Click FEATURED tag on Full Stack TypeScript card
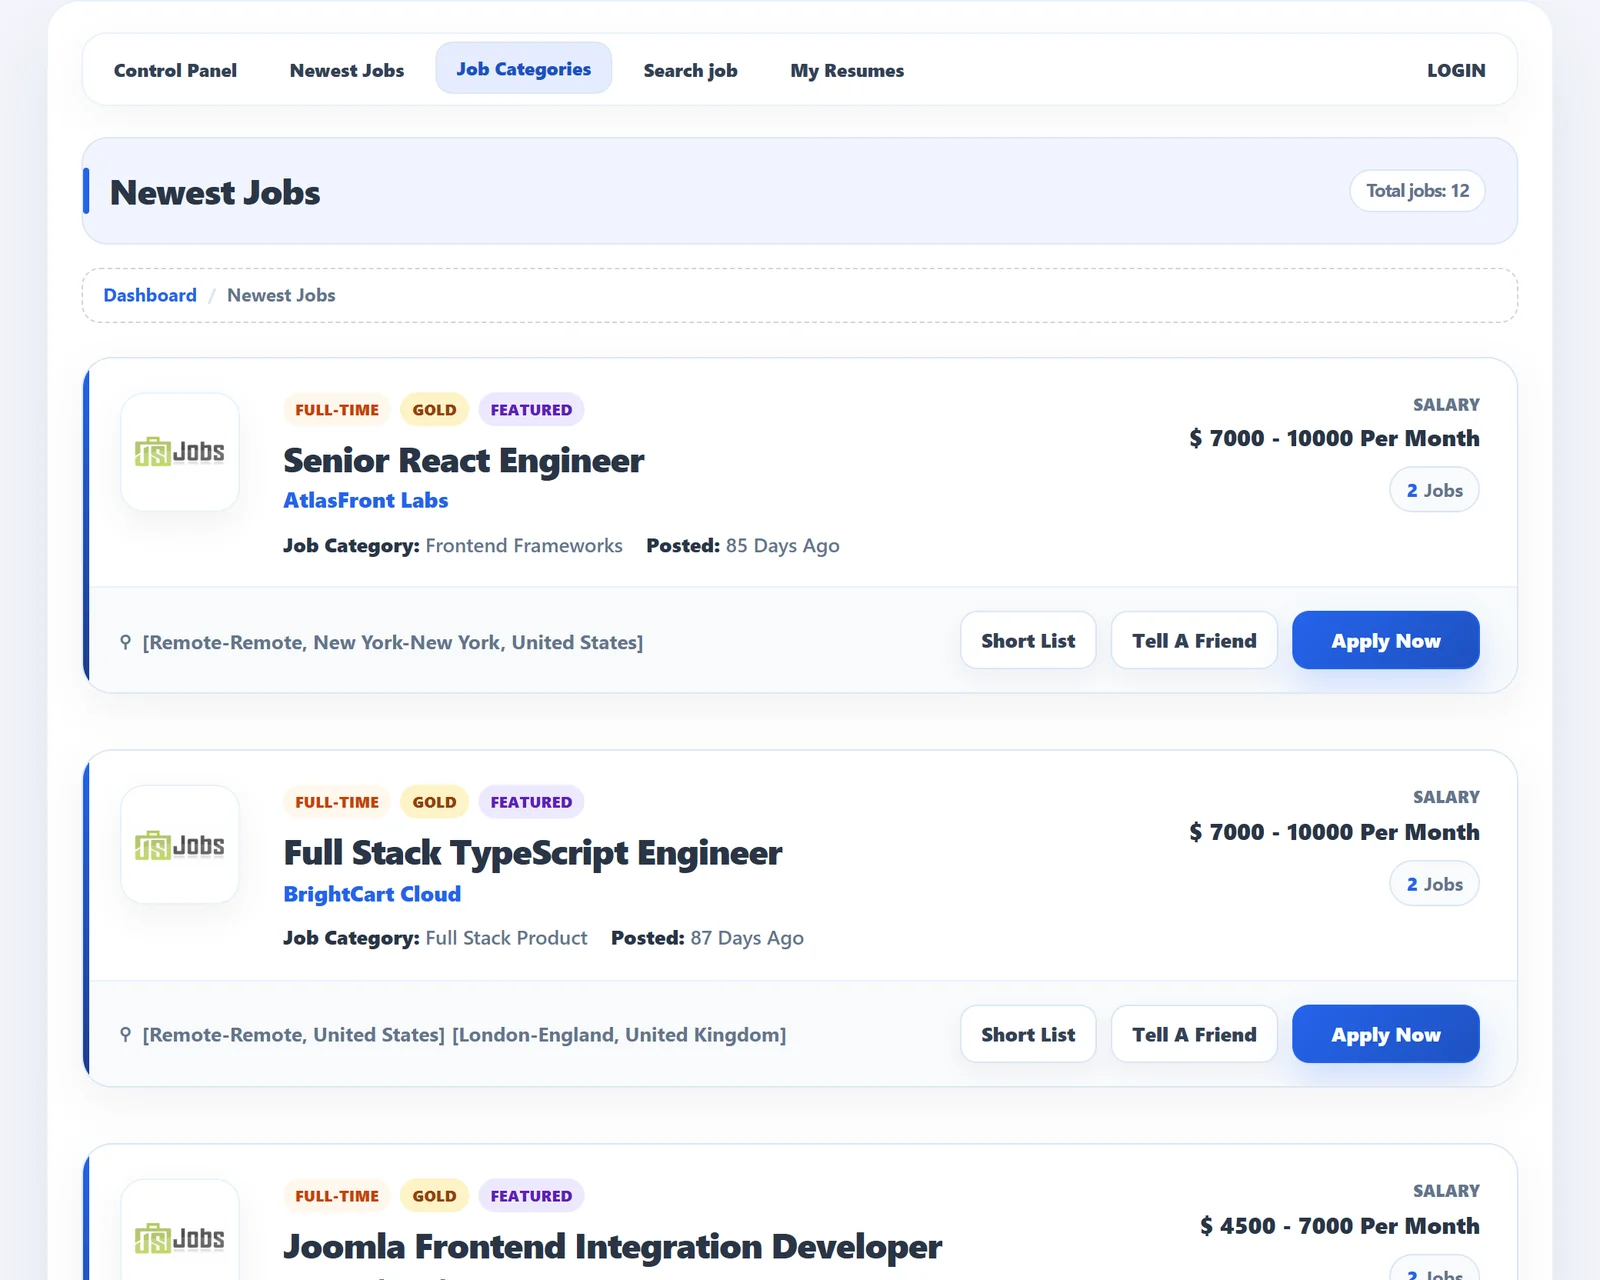The width and height of the screenshot is (1600, 1280). (x=531, y=802)
